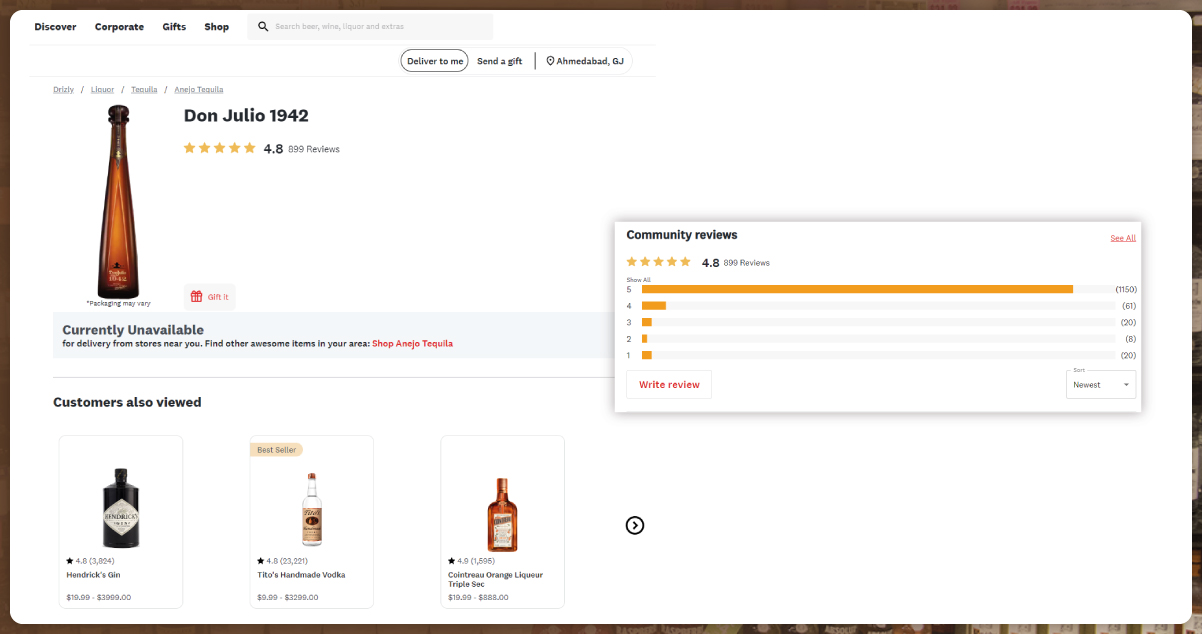Click the Best Seller badge on Tito's card
Screen dimensions: 1202x634
[277, 450]
